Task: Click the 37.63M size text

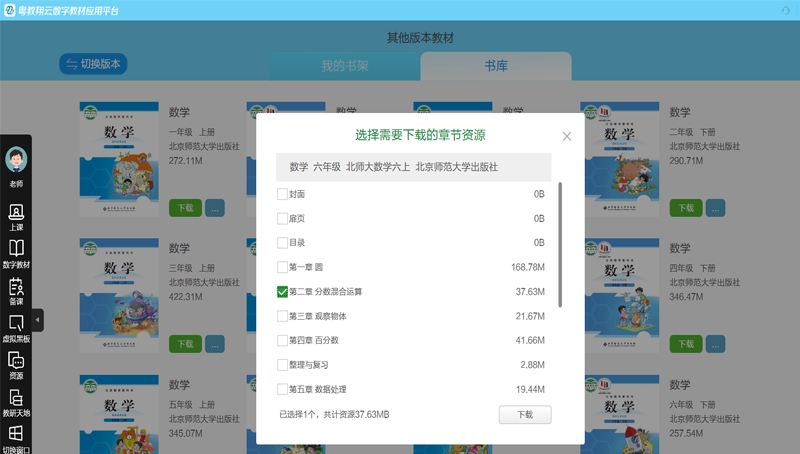Action: [530, 291]
